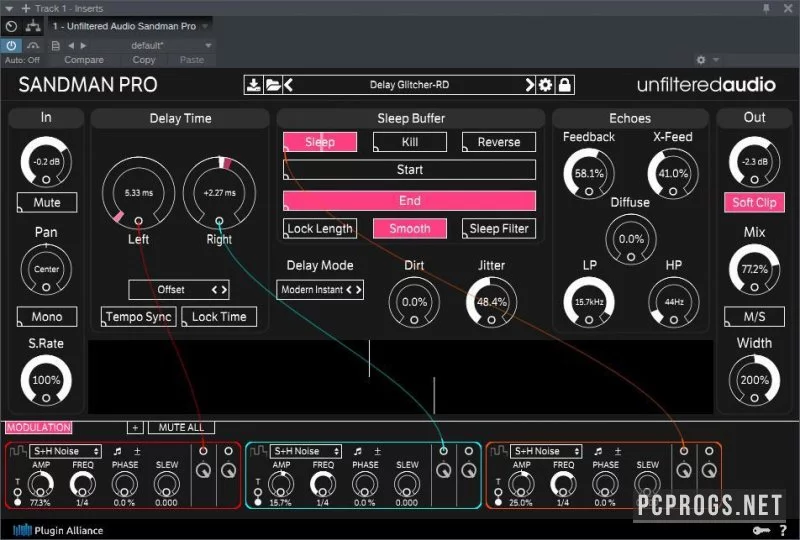800x540 pixels.
Task: Click the Delay Glitcher-RD preset name
Action: click(409, 85)
